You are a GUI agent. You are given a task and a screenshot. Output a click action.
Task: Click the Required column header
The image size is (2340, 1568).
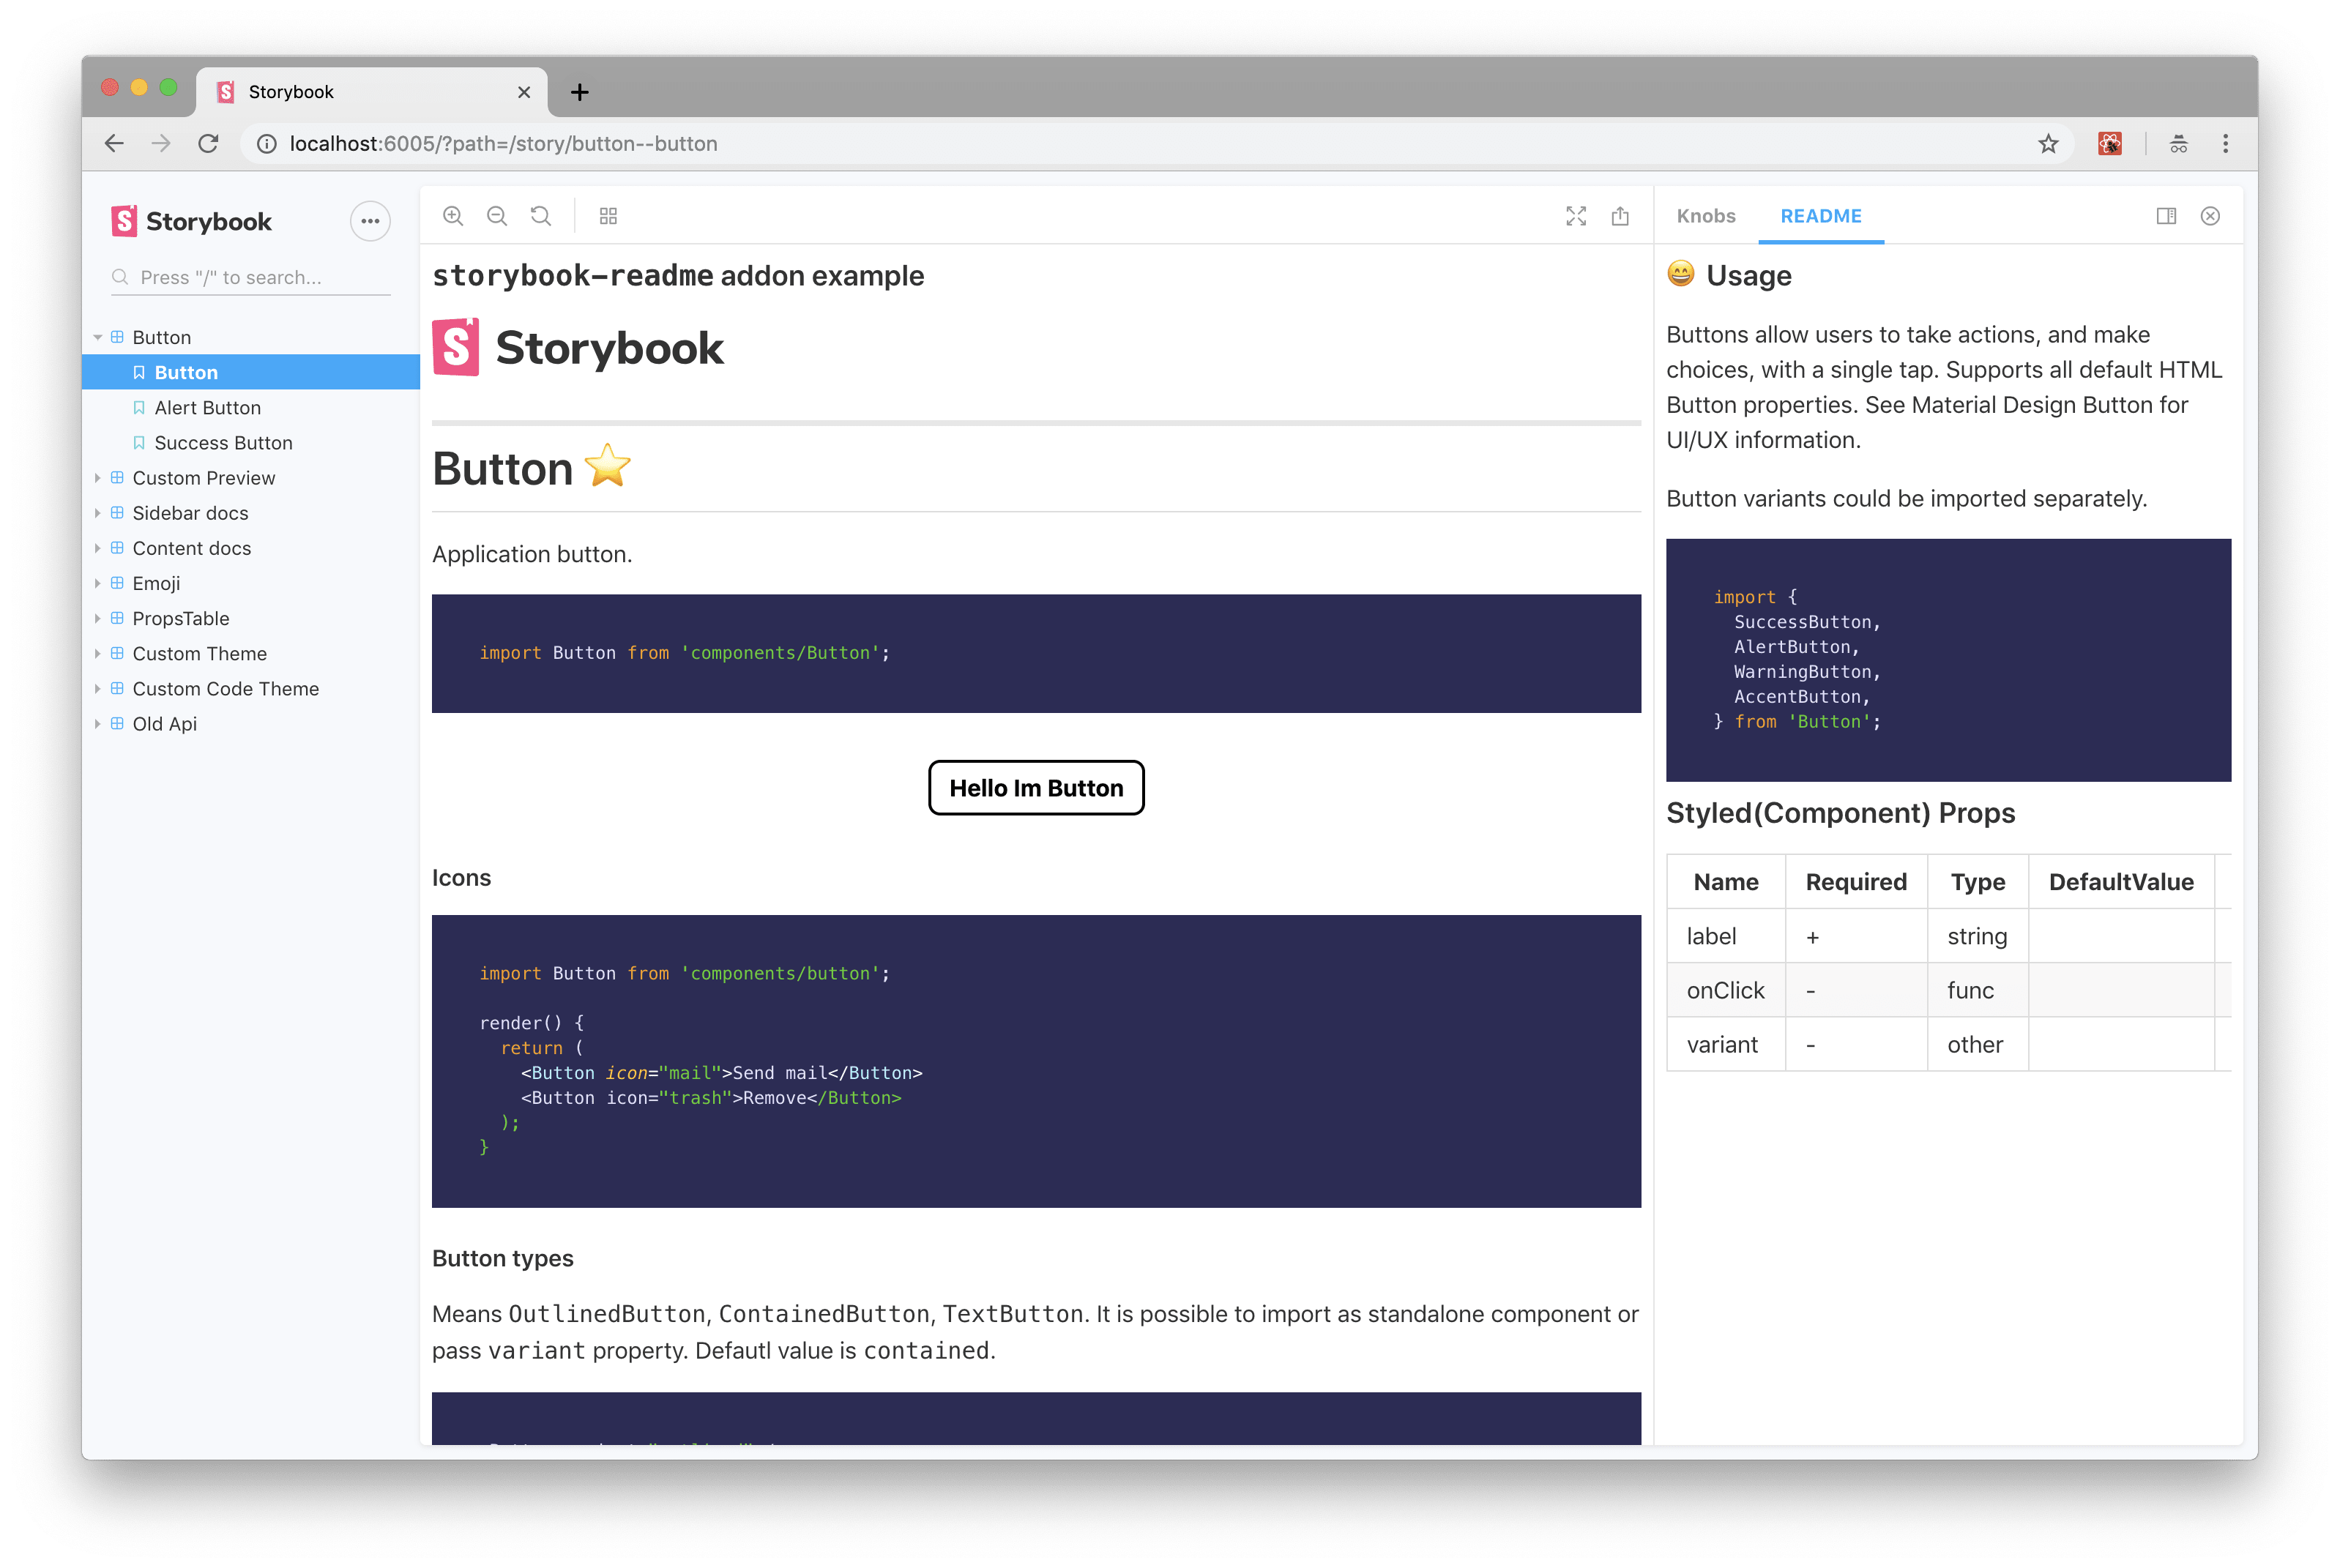coord(1856,882)
